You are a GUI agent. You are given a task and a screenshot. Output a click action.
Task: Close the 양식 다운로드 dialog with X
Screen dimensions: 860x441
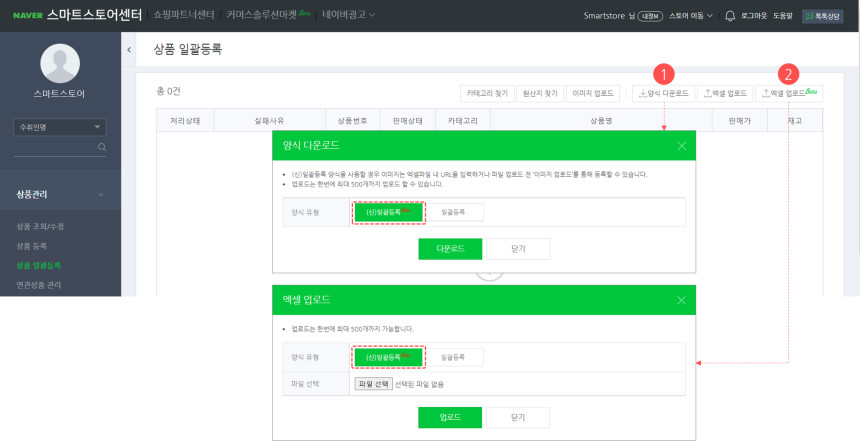[x=682, y=145]
